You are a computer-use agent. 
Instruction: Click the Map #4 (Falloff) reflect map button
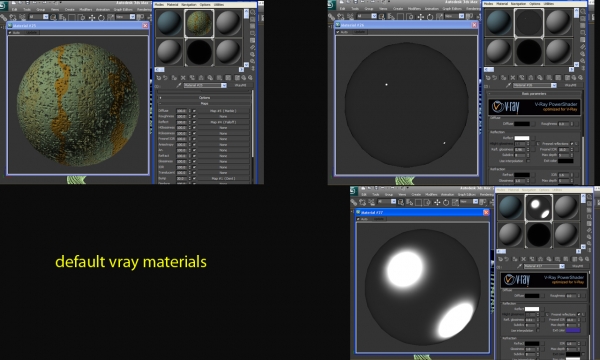[223, 122]
